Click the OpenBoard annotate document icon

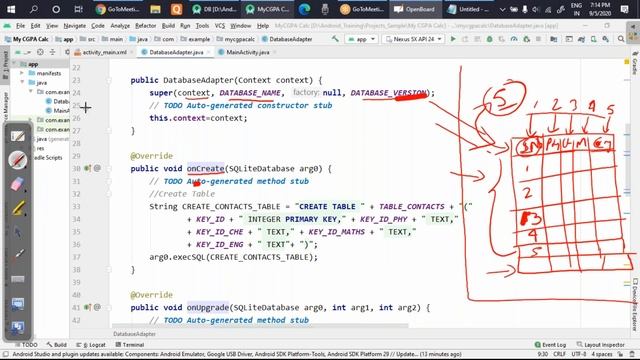[x=18, y=136]
